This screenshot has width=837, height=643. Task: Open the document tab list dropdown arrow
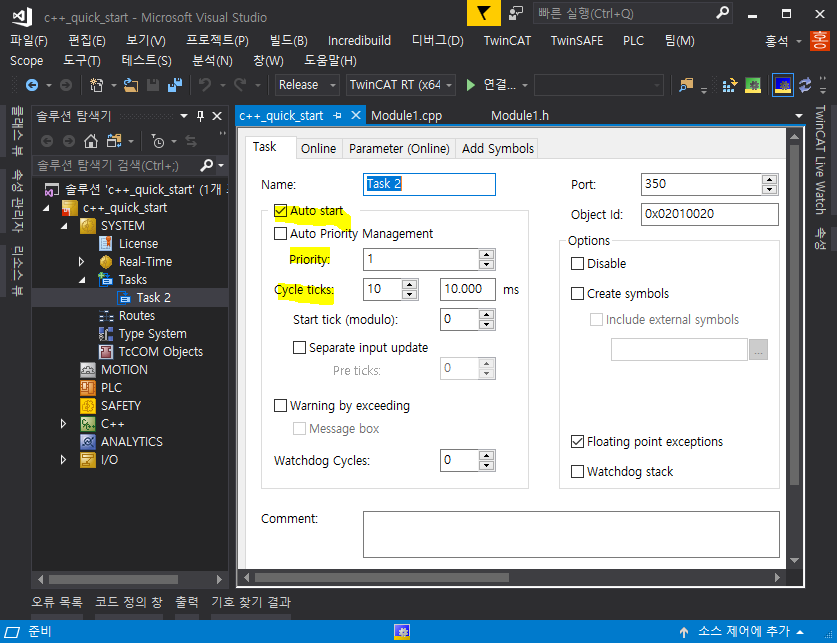799,116
